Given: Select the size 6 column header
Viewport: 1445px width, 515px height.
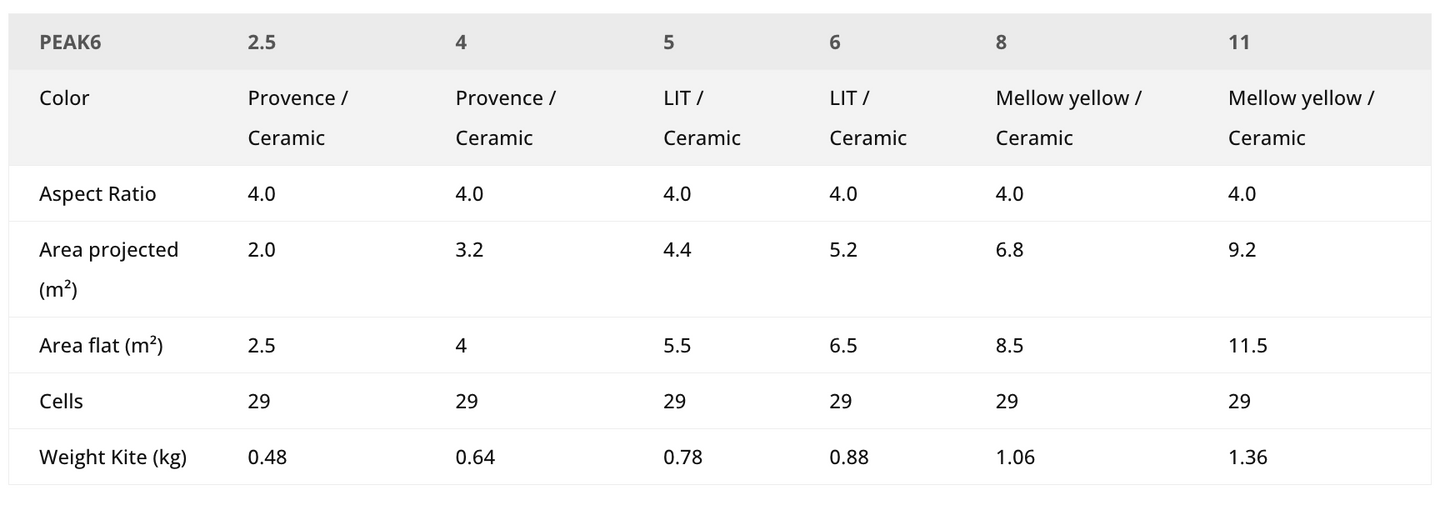Looking at the screenshot, I should pos(835,42).
